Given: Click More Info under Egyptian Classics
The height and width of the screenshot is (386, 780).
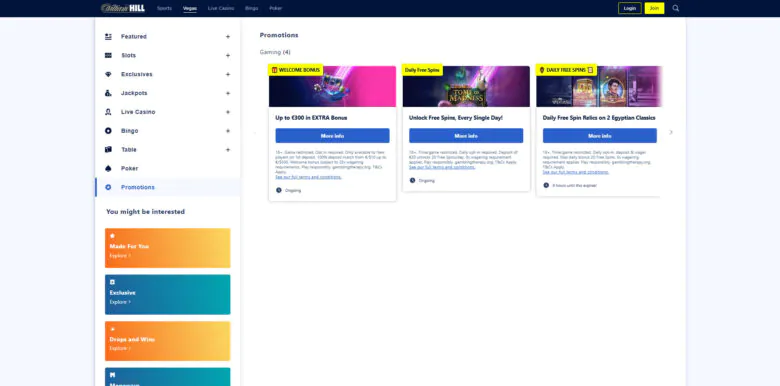Looking at the screenshot, I should click(599, 136).
